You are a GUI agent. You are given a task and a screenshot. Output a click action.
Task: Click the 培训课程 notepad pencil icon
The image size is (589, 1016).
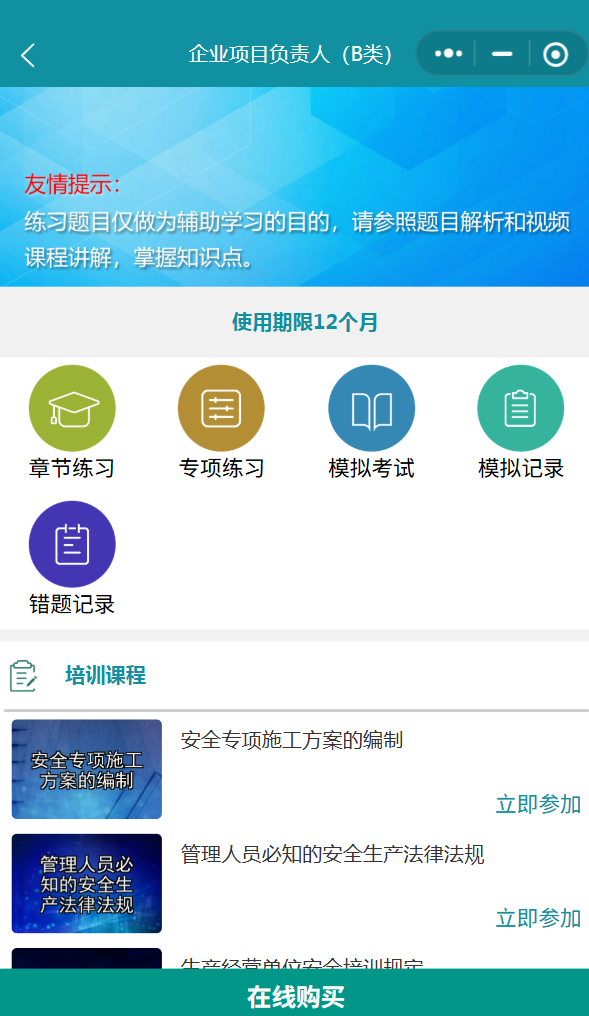pyautogui.click(x=23, y=676)
